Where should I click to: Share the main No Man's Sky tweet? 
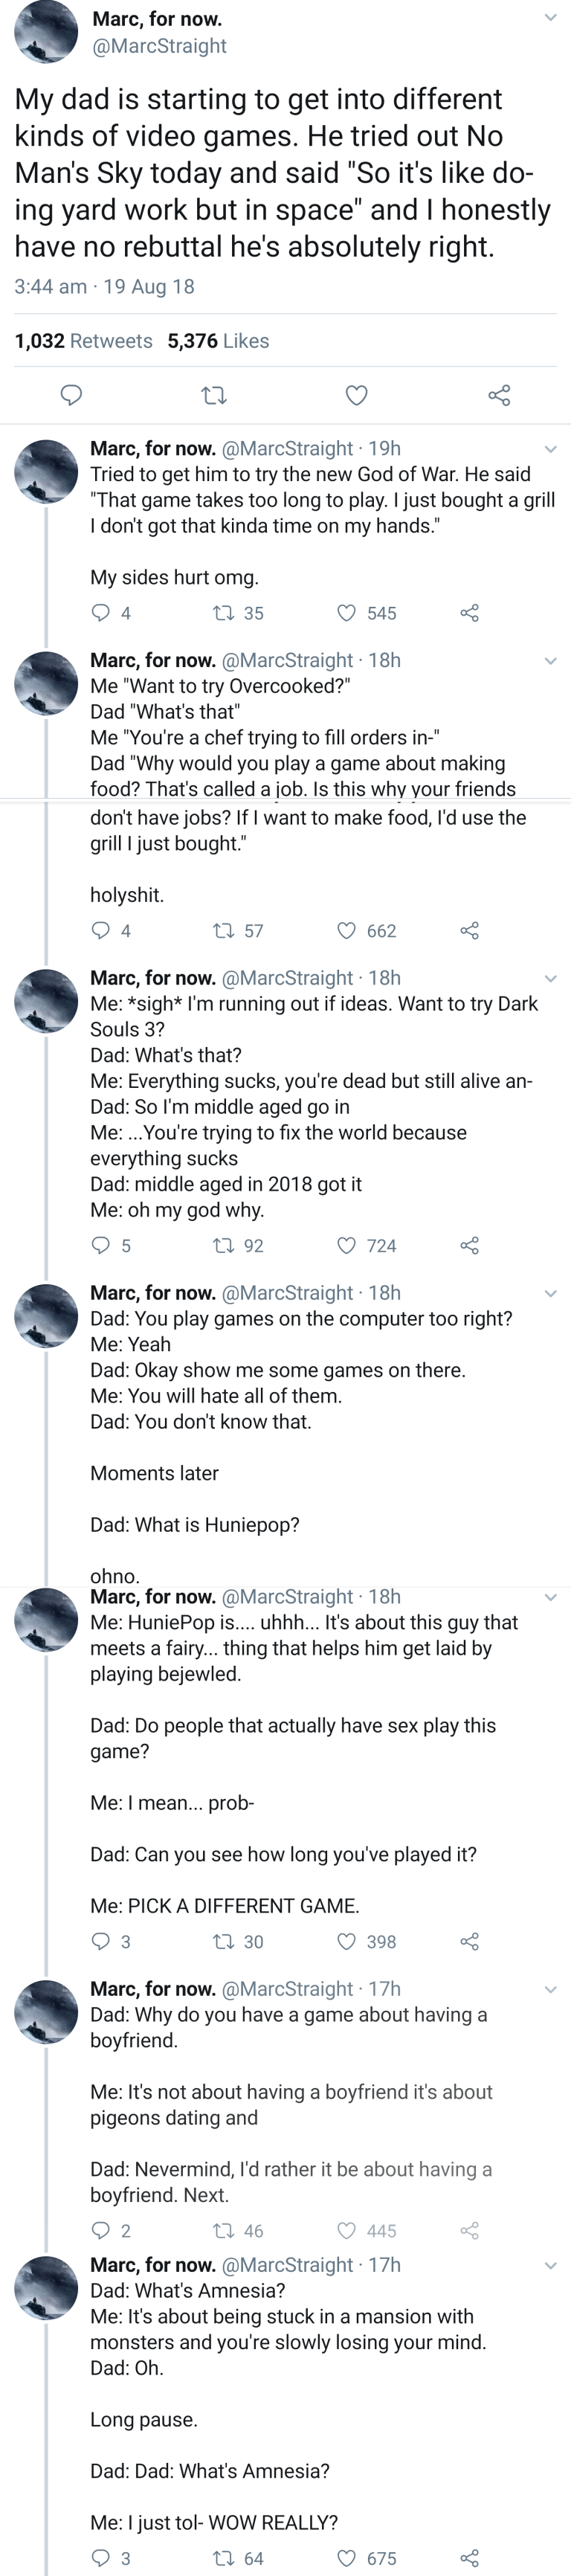tap(499, 395)
